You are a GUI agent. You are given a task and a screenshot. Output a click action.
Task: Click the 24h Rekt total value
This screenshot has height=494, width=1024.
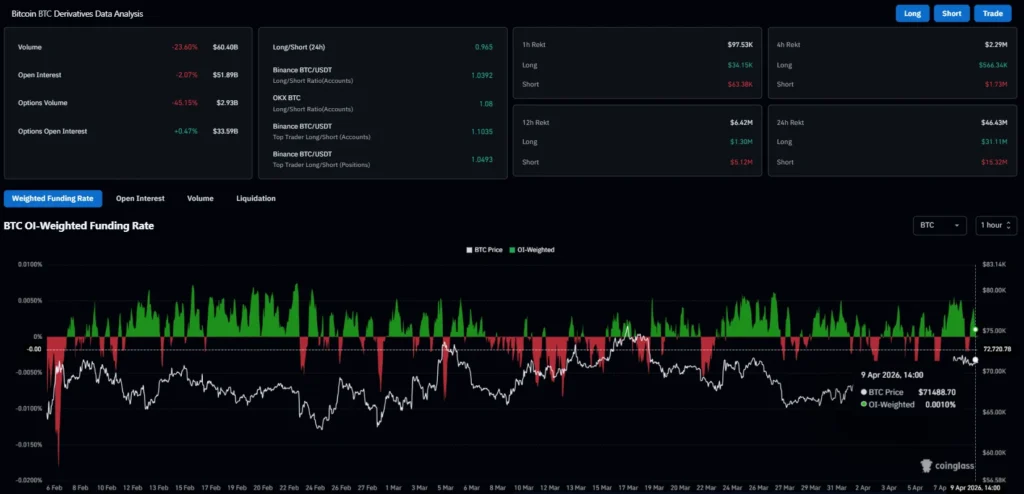coord(993,121)
